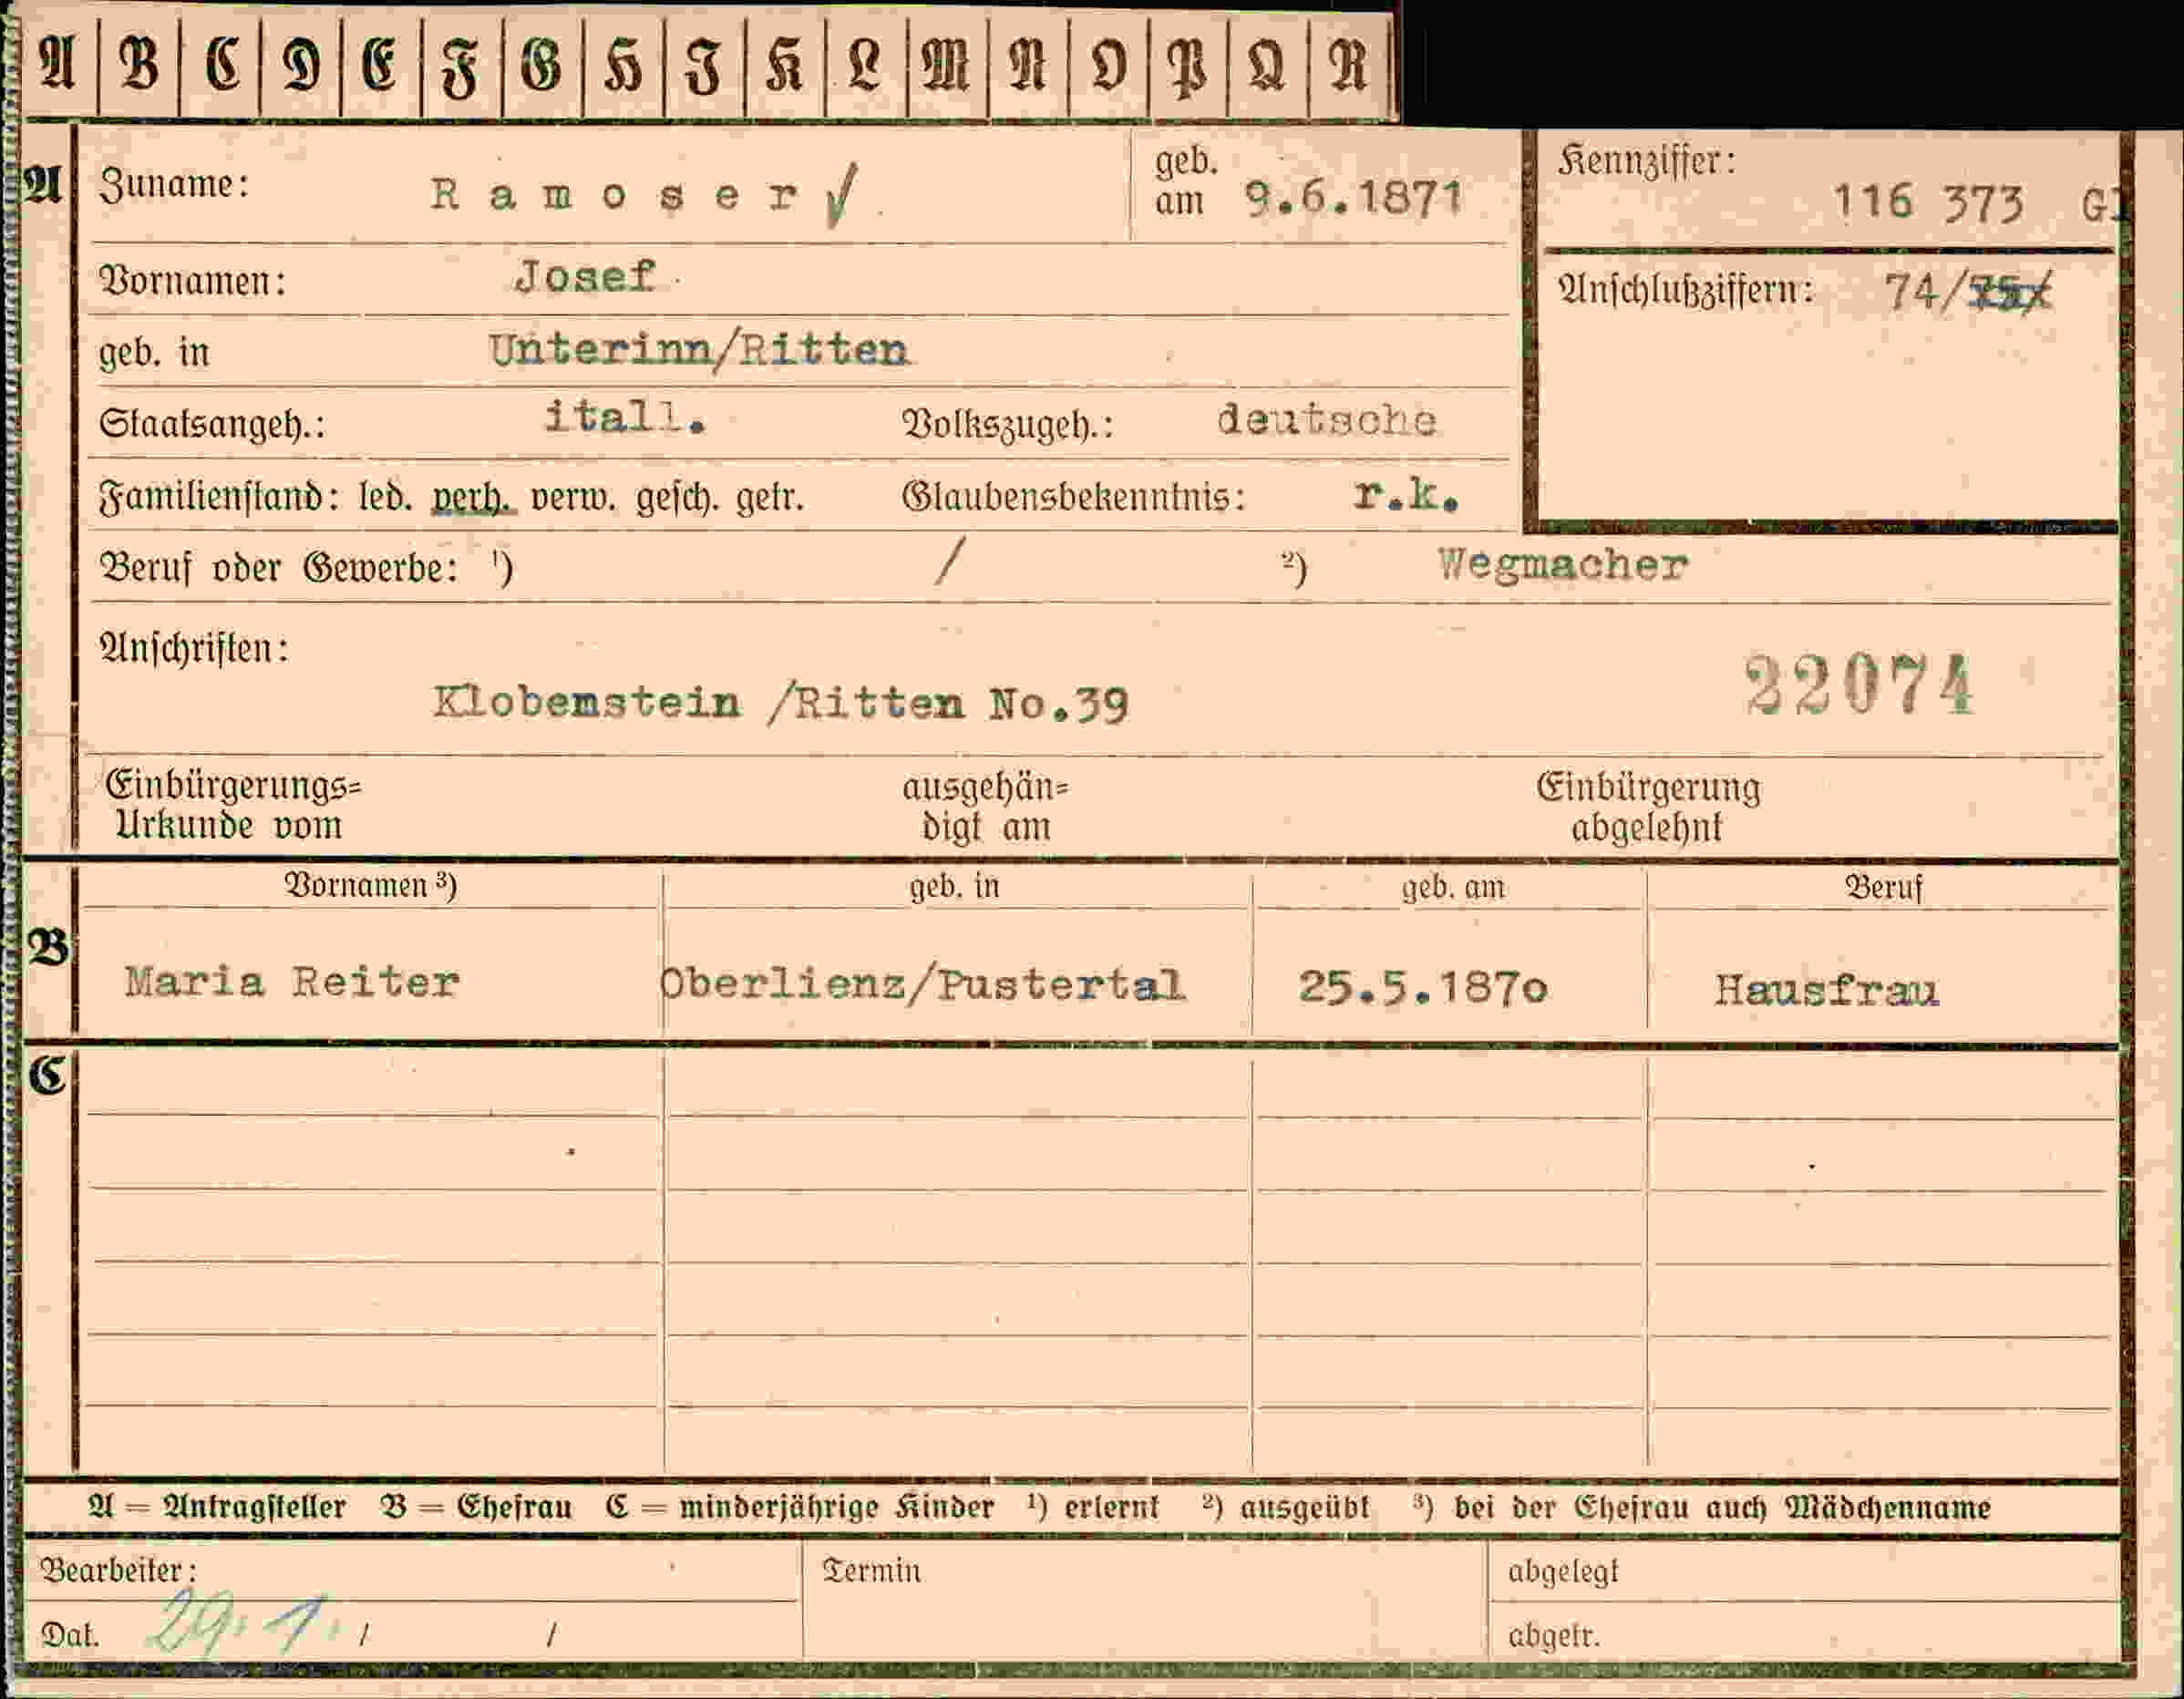This screenshot has width=2184, height=1699.
Task: Click the Kennziffer number '116 373'
Action: (x=1928, y=203)
